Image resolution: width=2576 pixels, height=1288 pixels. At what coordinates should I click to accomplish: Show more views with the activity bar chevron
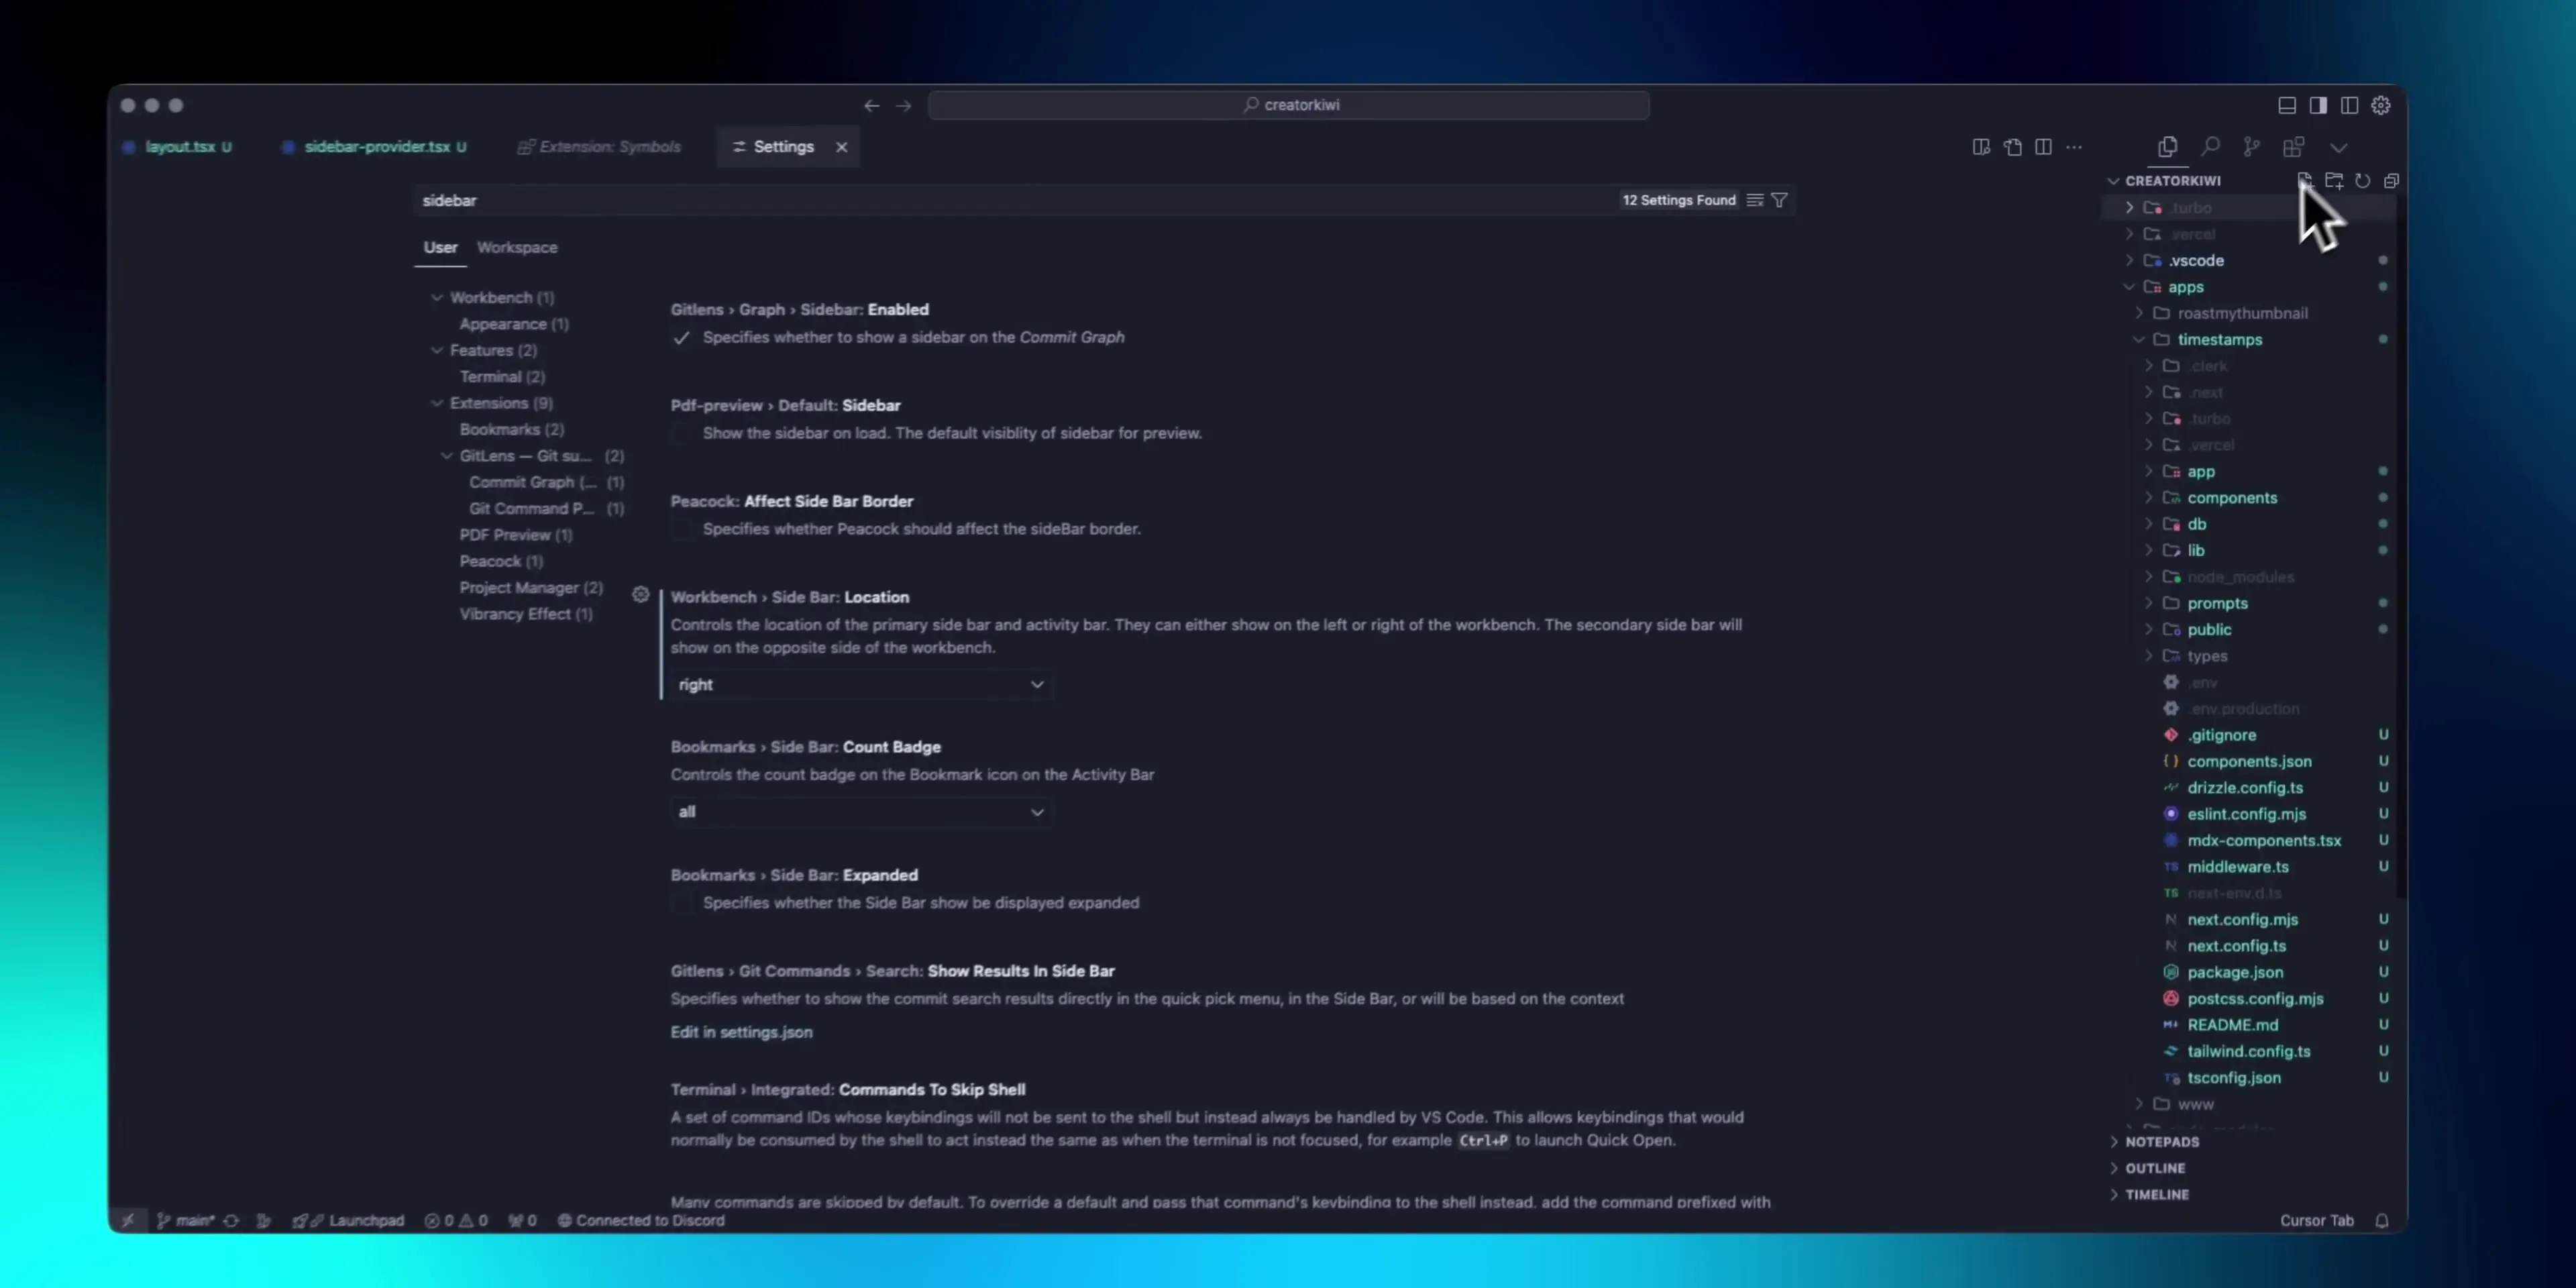pyautogui.click(x=2338, y=147)
